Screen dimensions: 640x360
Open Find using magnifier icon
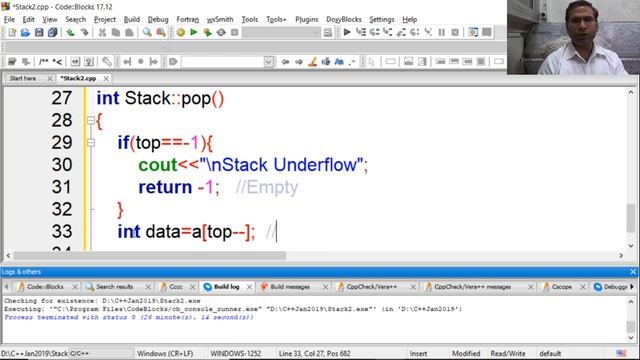(x=147, y=32)
